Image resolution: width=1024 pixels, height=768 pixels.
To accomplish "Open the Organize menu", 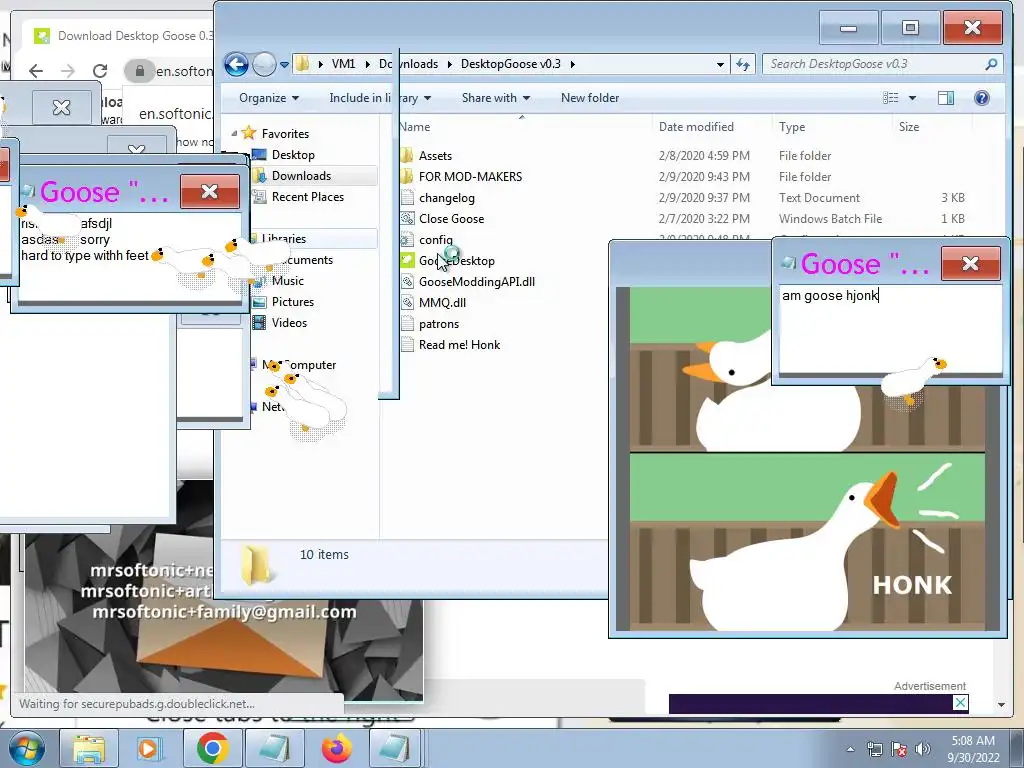I will (x=268, y=98).
